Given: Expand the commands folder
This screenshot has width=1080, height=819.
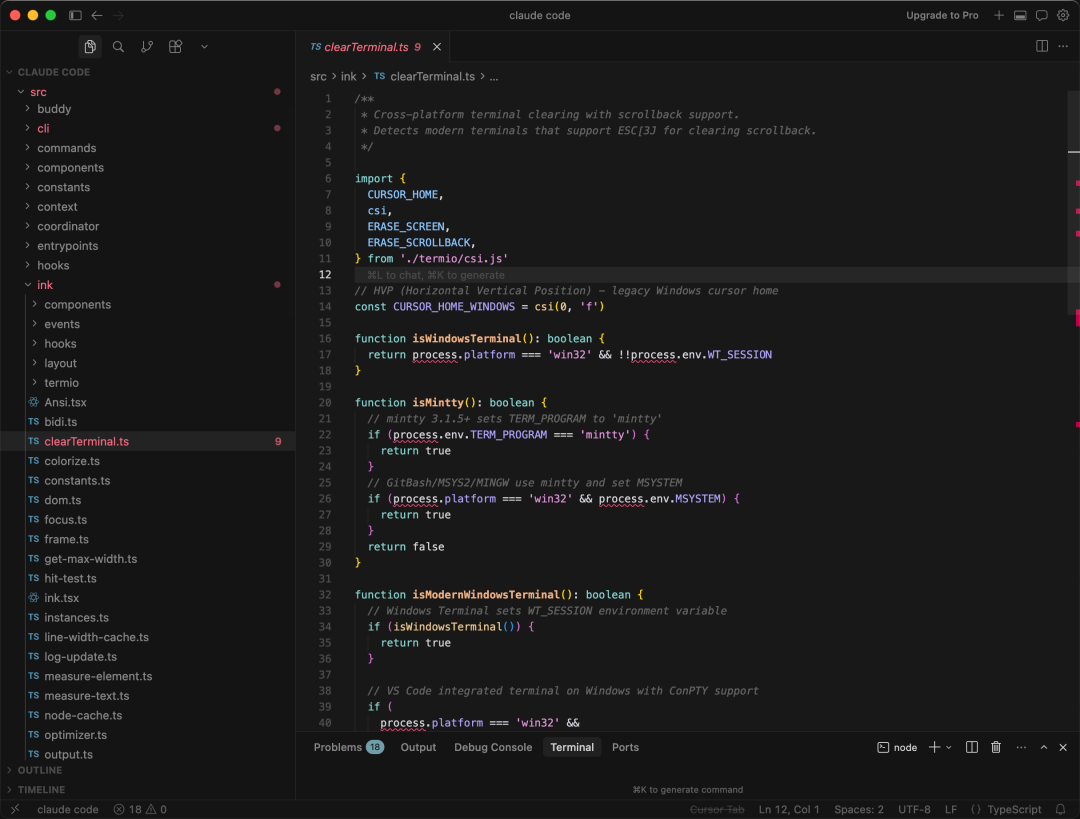Looking at the screenshot, I should point(66,148).
